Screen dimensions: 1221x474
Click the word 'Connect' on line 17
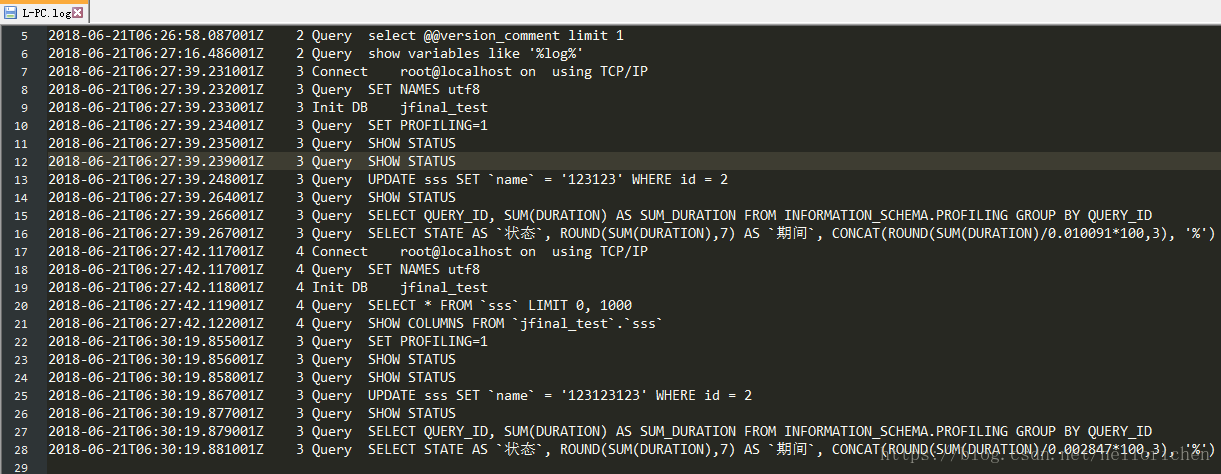[340, 251]
